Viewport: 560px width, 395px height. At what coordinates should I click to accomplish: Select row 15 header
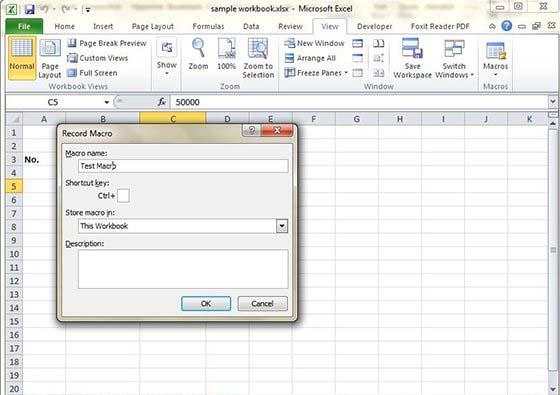pos(14,321)
